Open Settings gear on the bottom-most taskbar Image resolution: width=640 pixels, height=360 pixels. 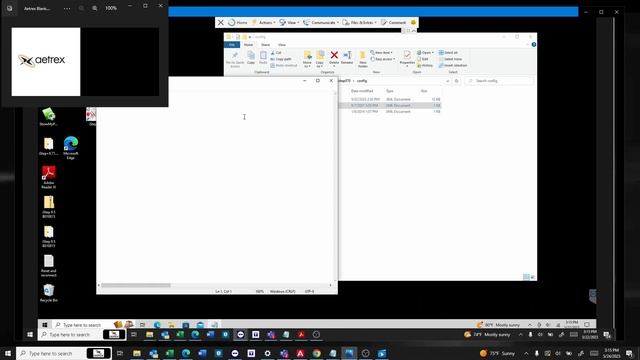(267, 353)
